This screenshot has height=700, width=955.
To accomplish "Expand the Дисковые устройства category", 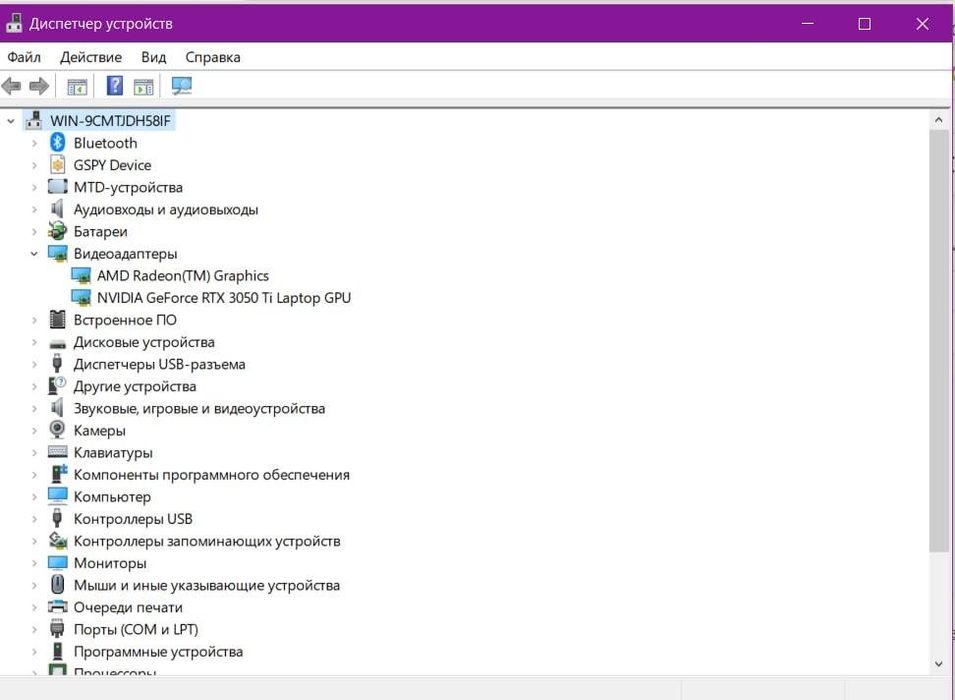I will [x=34, y=342].
